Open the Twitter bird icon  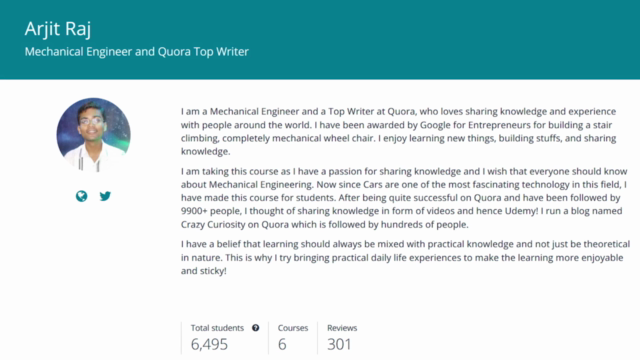tap(105, 196)
